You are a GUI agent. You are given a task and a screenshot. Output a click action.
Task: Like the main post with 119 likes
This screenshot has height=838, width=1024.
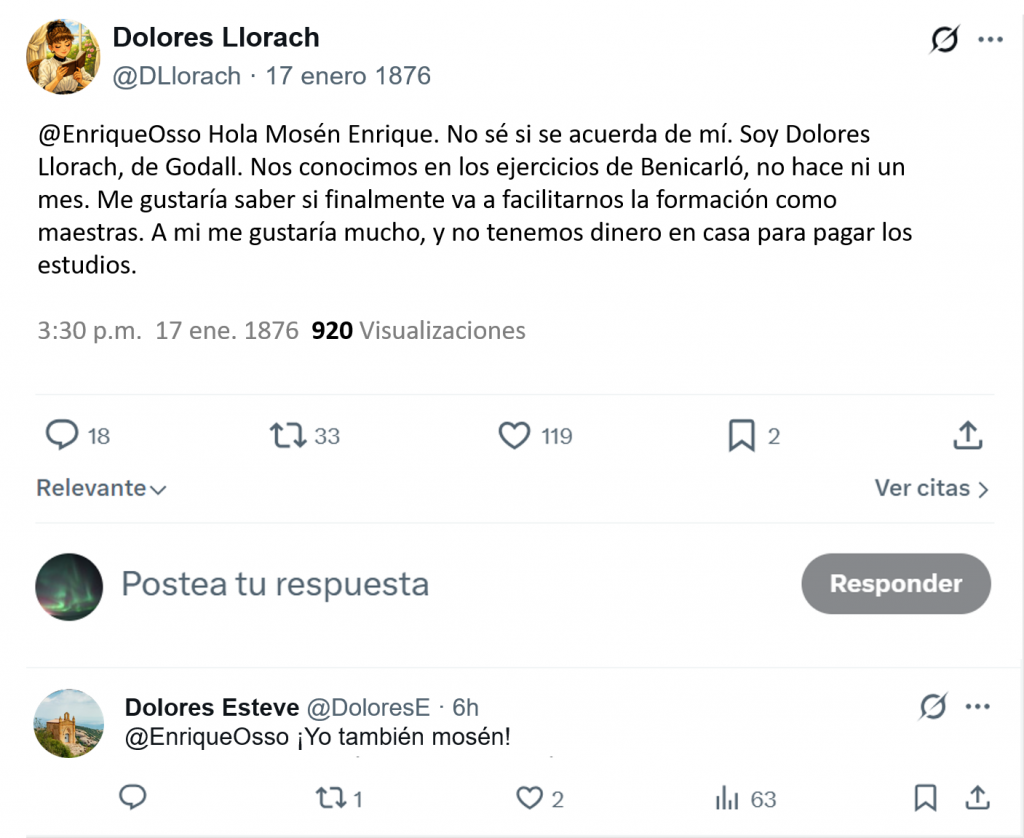[x=514, y=436]
